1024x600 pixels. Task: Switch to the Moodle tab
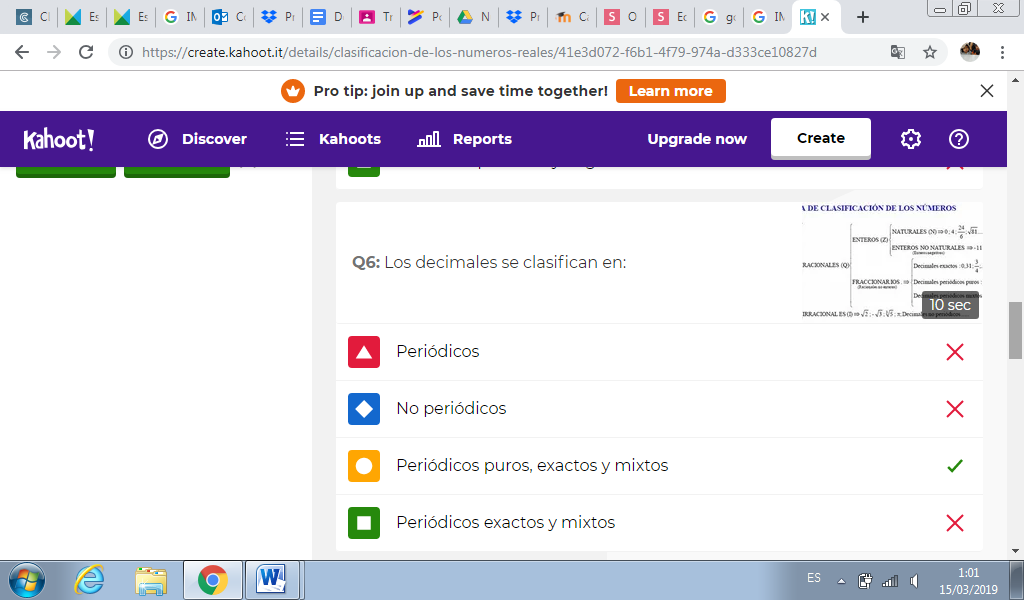[x=571, y=17]
